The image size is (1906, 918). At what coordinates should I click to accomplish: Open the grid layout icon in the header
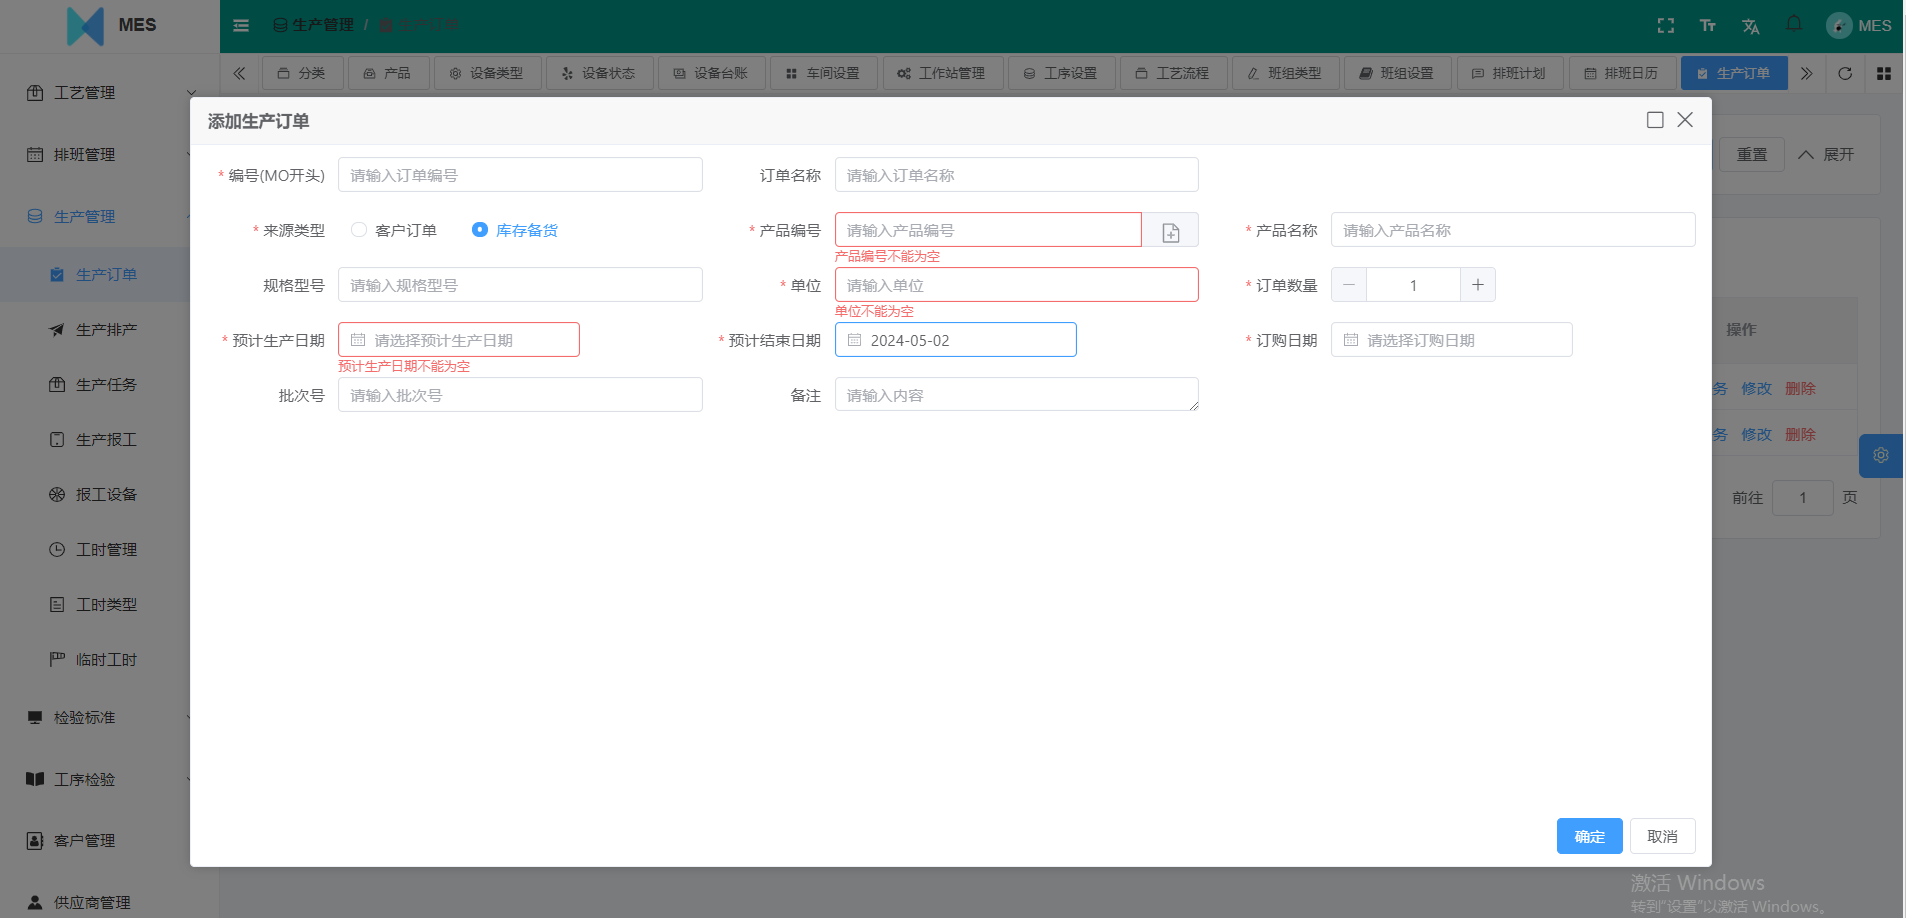tap(1883, 73)
